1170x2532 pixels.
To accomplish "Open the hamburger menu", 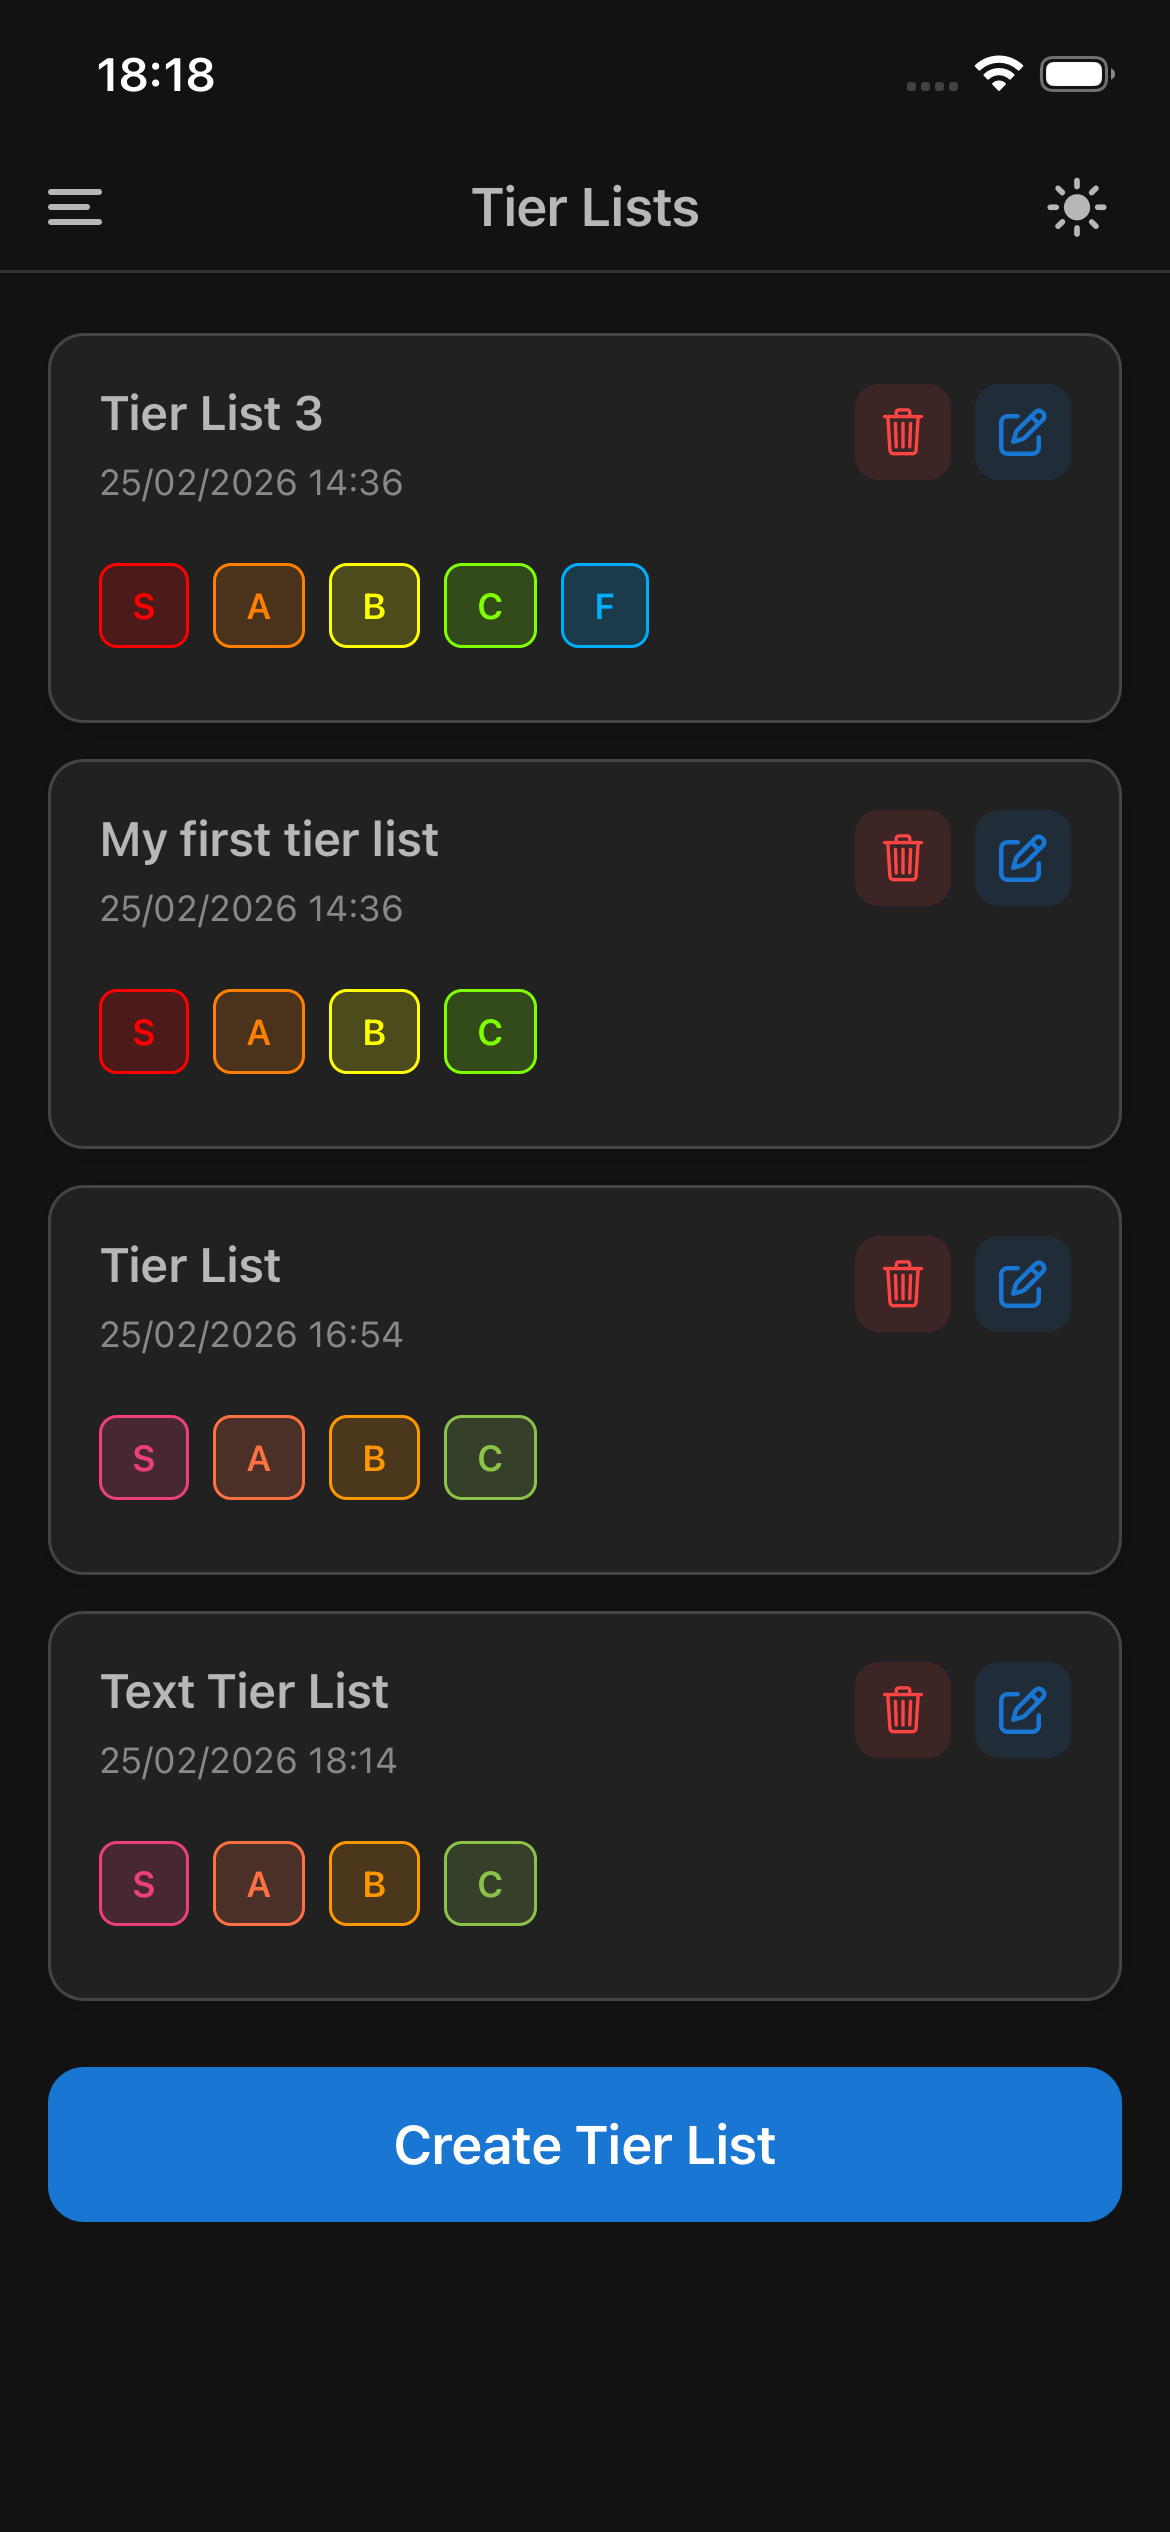I will pos(75,207).
